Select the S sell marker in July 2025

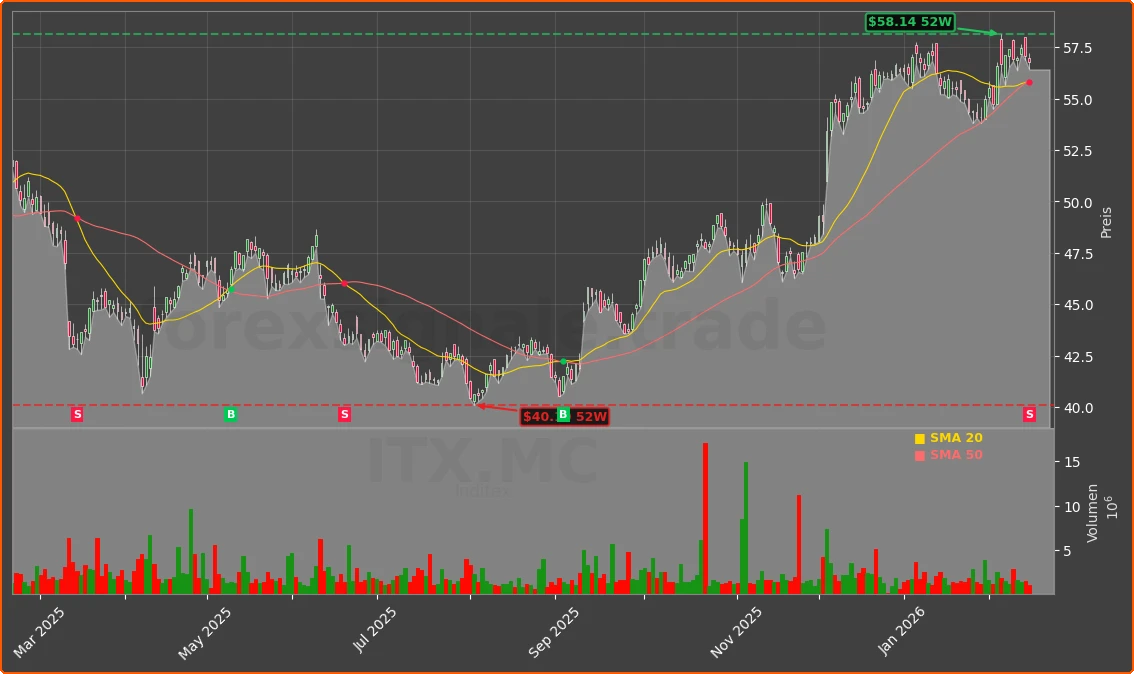coord(344,413)
